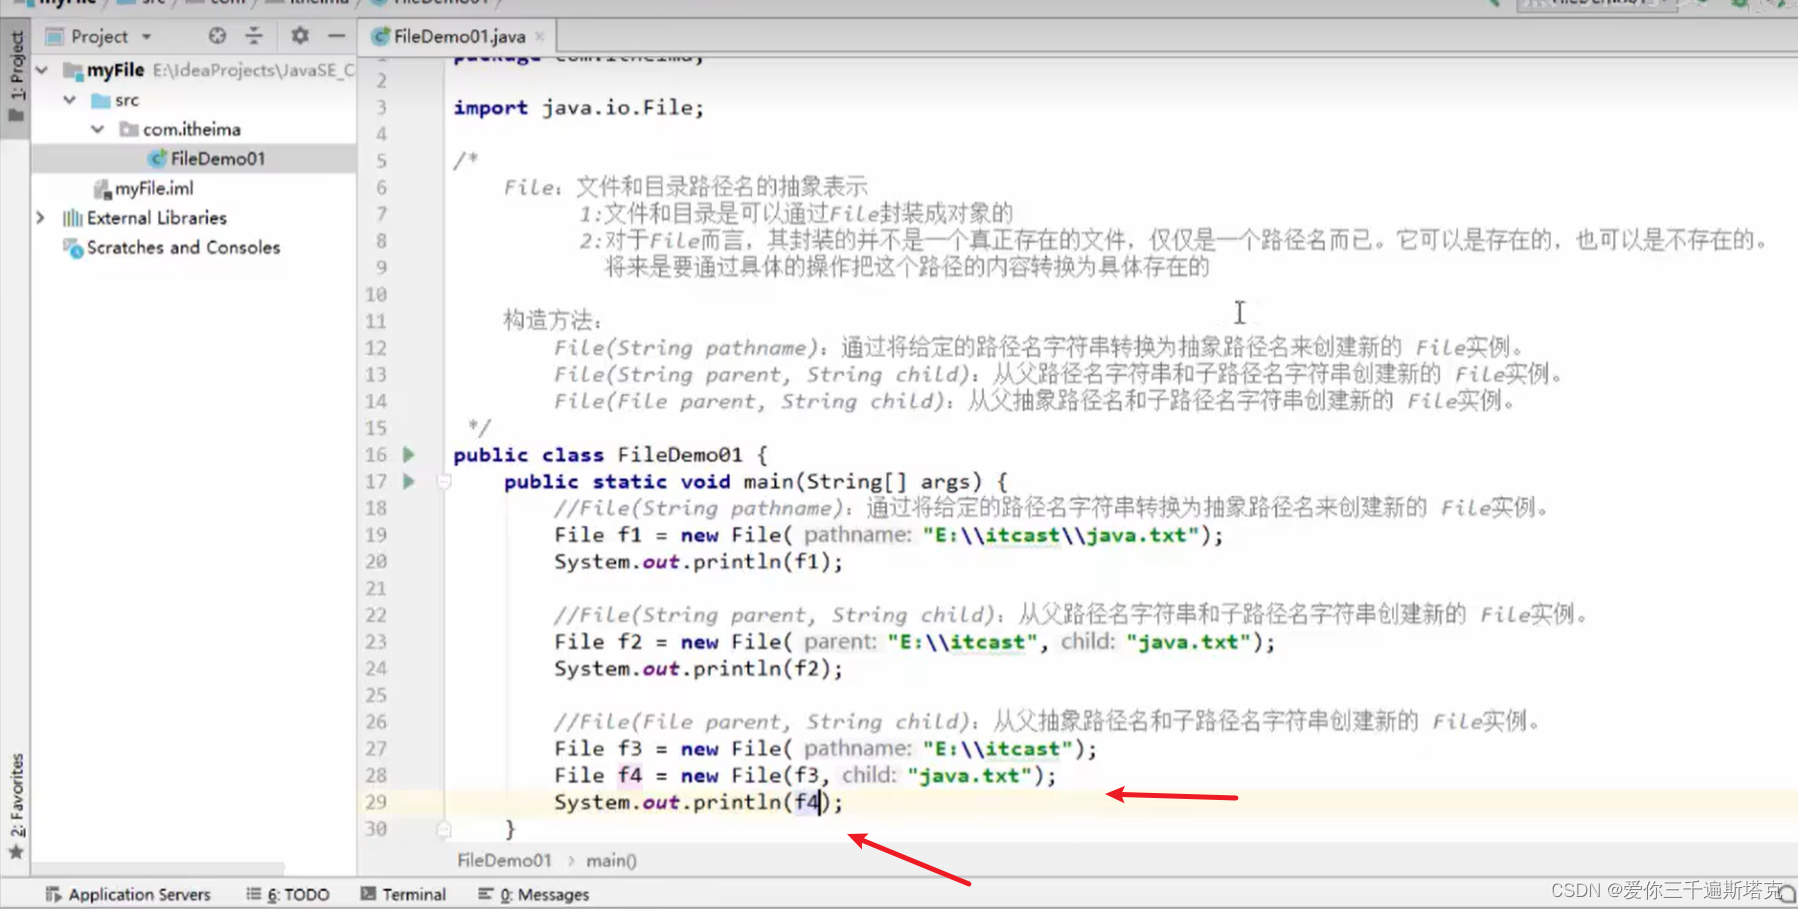Open the 6: TODO tool window
This screenshot has height=909, width=1798.
coord(288,894)
